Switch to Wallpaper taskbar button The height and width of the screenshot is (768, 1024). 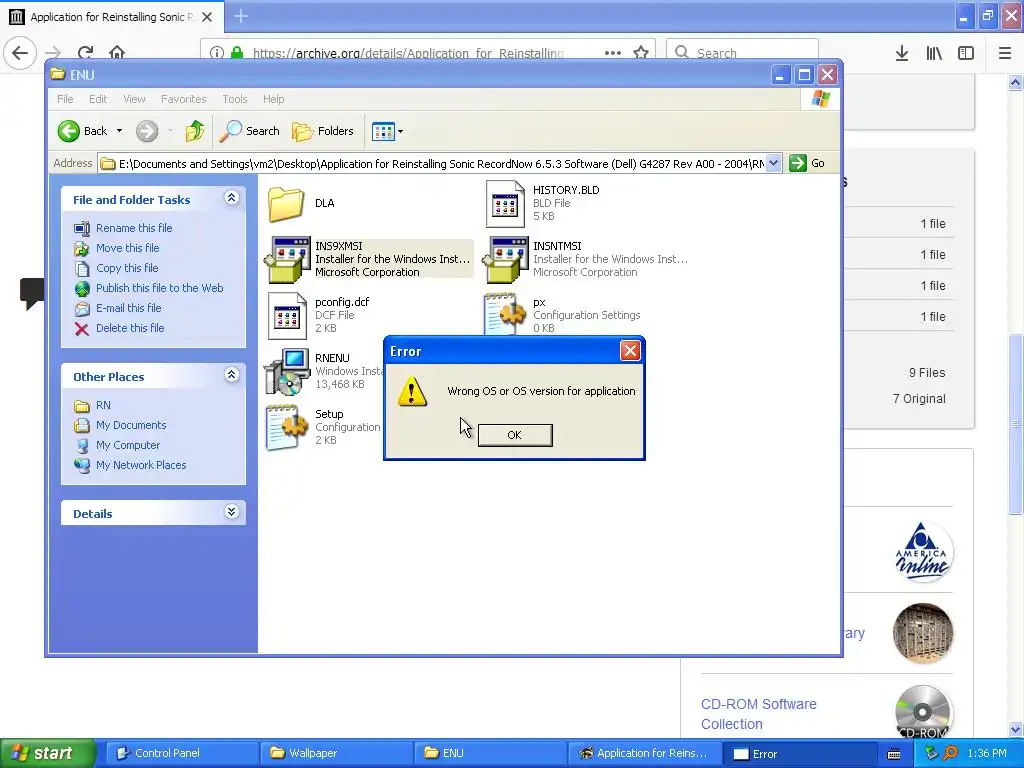pos(336,754)
